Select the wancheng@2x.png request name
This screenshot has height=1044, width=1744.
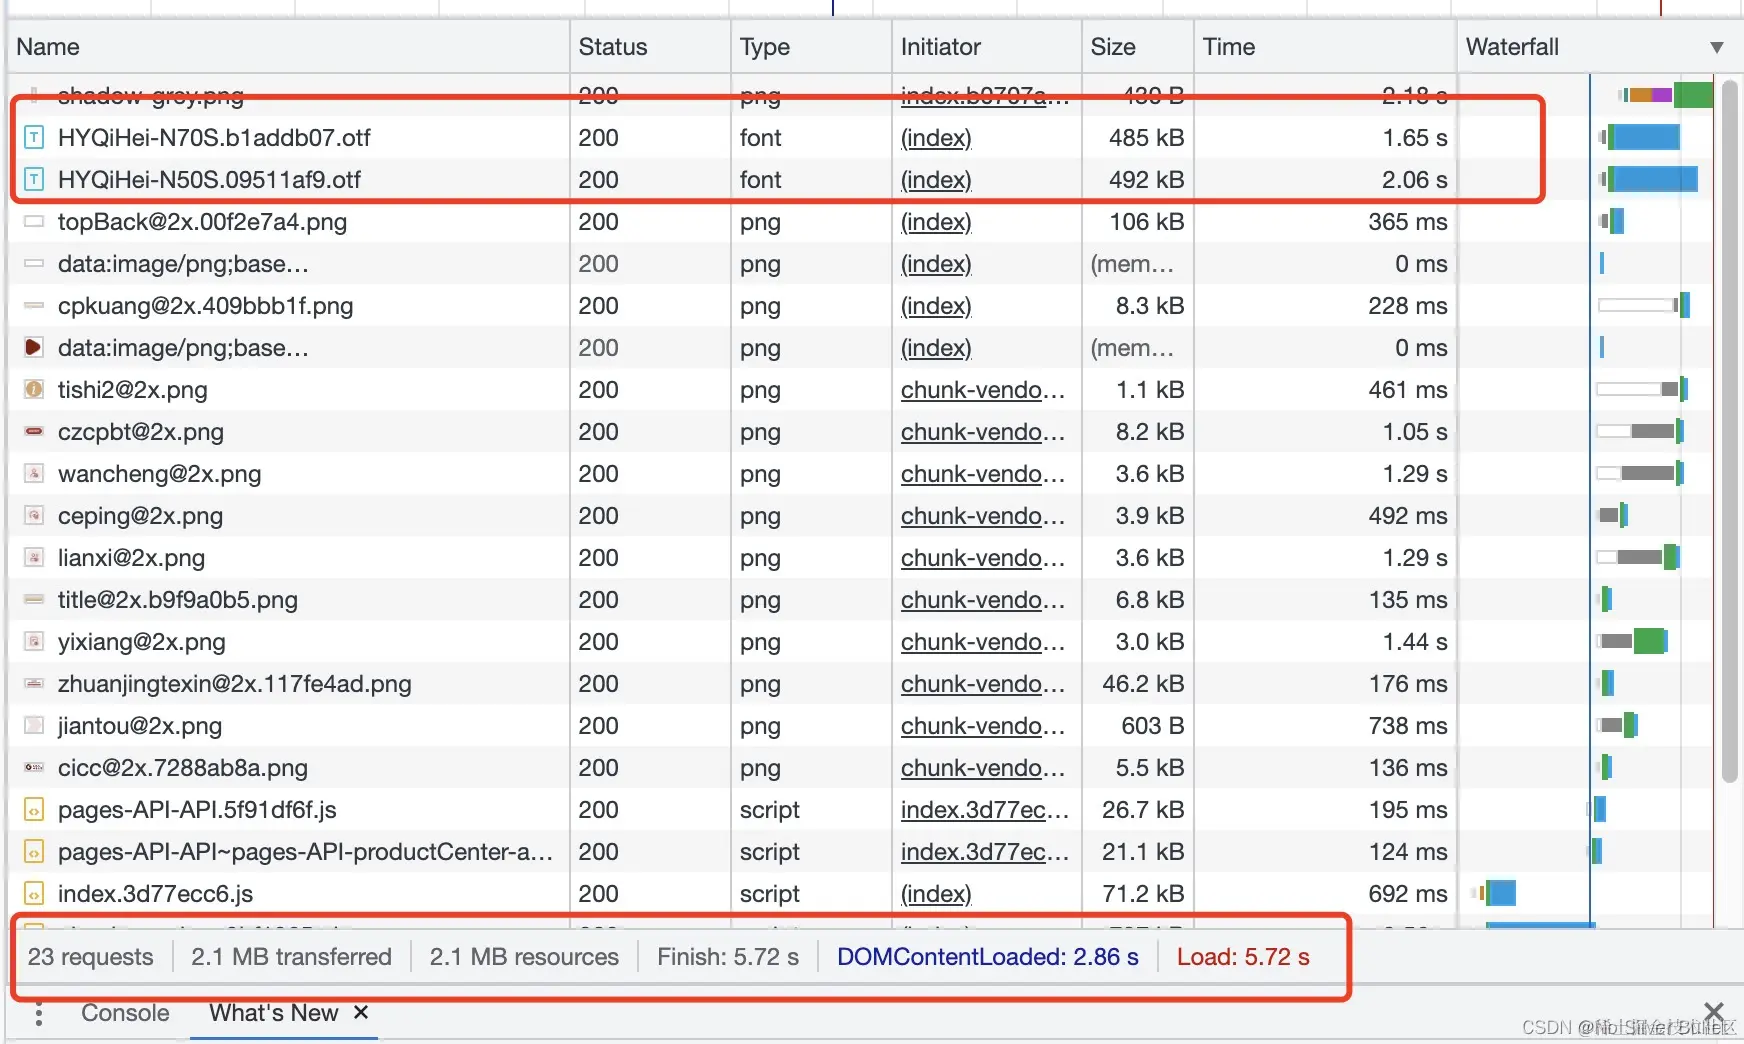159,474
